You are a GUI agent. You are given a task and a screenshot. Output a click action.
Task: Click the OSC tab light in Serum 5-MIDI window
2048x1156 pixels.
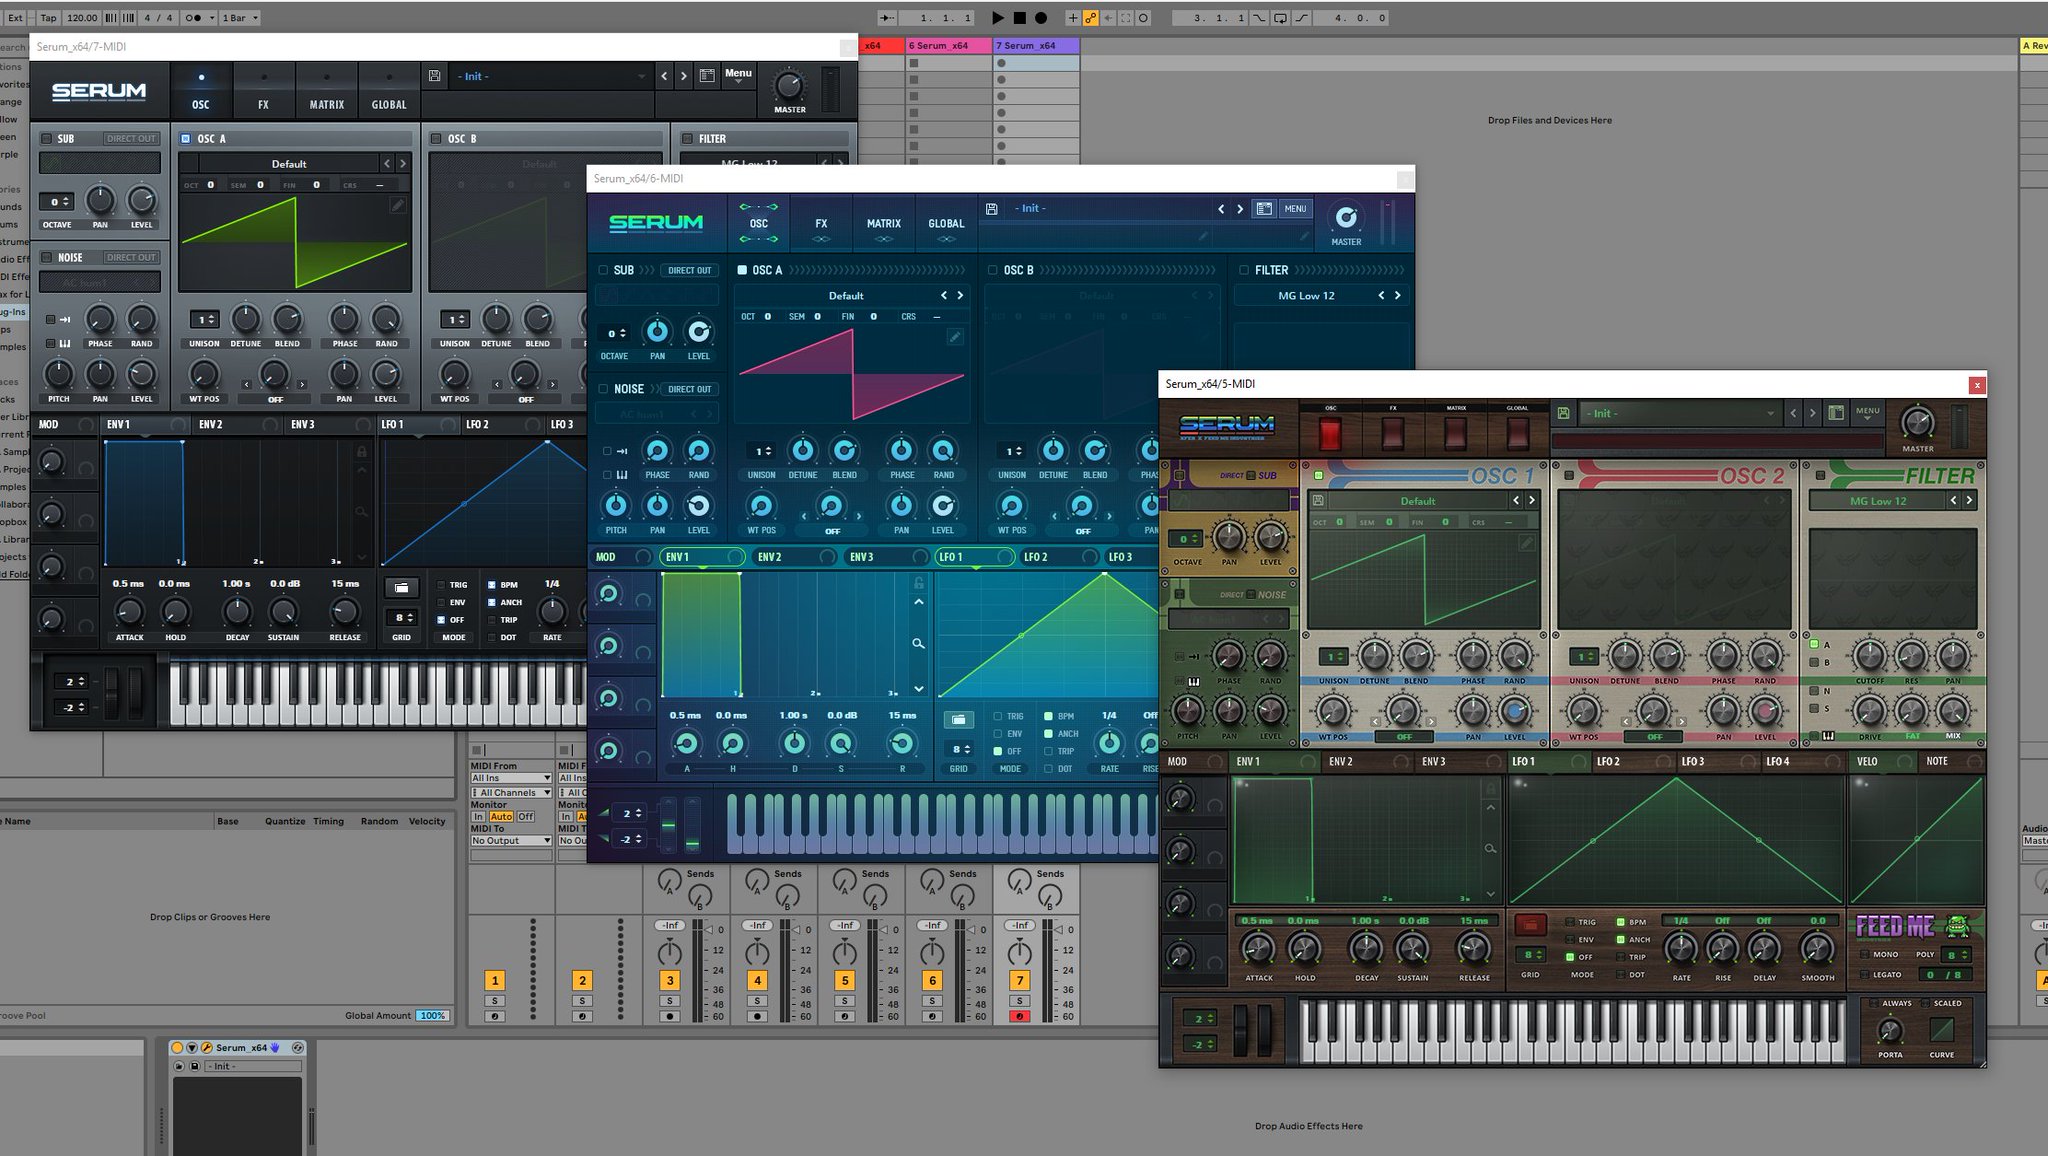click(1330, 434)
